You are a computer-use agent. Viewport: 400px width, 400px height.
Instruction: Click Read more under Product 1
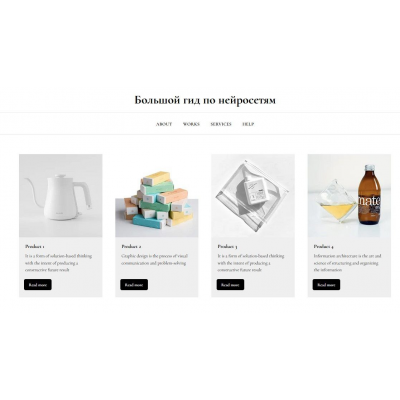38,285
